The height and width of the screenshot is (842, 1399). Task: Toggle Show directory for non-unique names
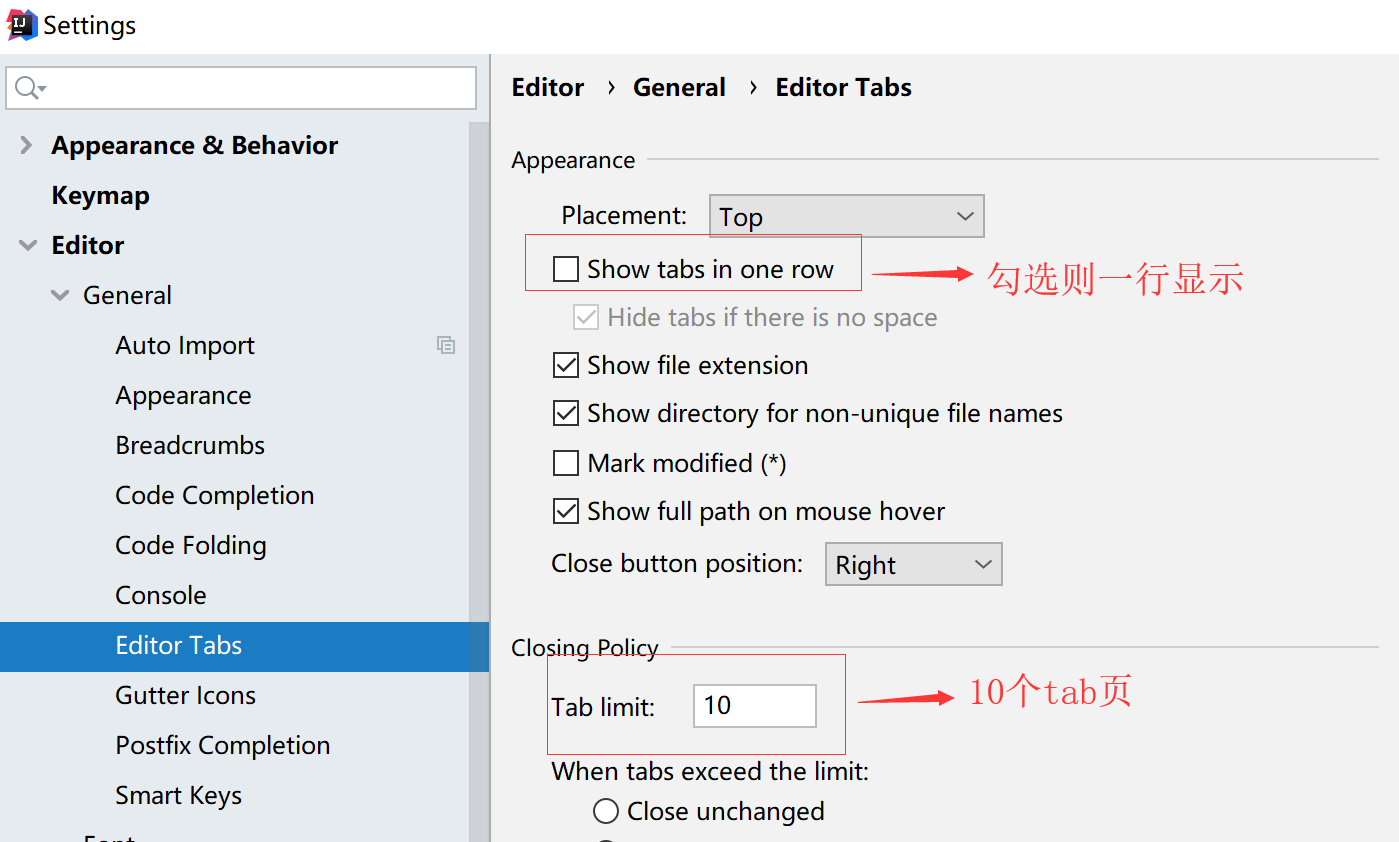point(566,413)
